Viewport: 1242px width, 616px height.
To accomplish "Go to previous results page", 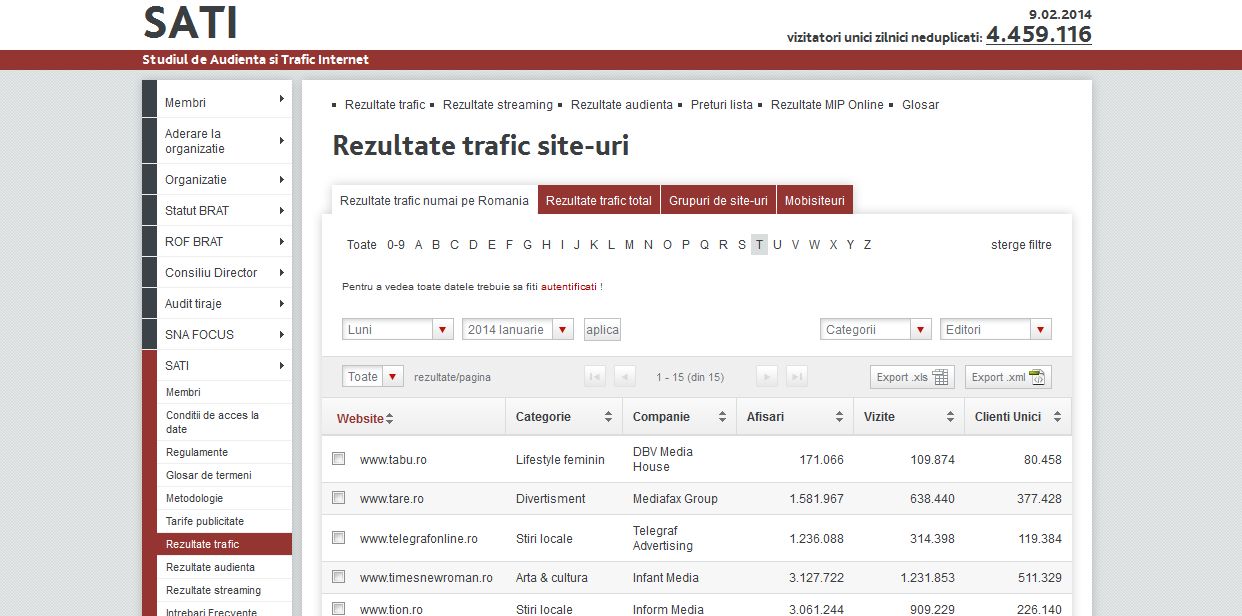I will click(x=625, y=377).
